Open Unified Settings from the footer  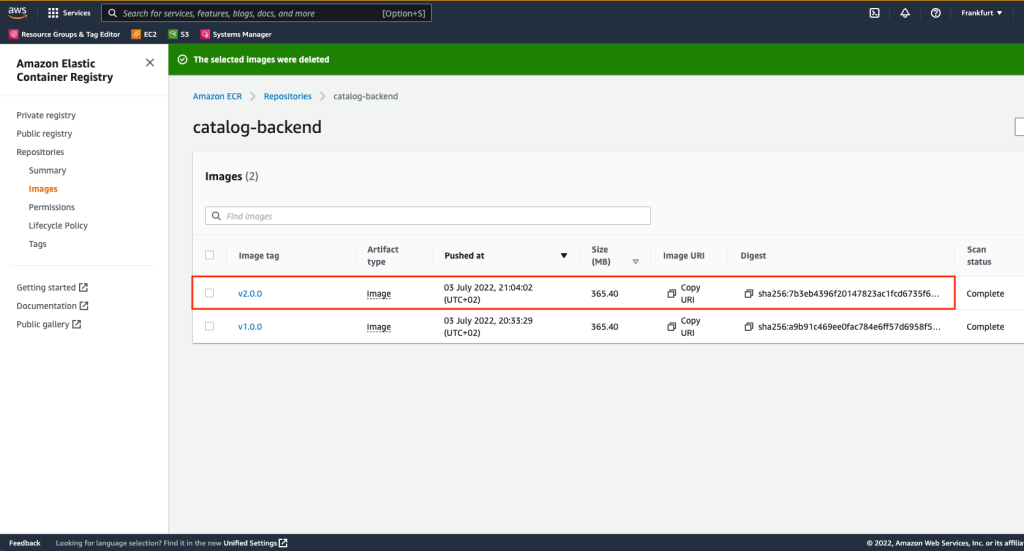(x=255, y=543)
